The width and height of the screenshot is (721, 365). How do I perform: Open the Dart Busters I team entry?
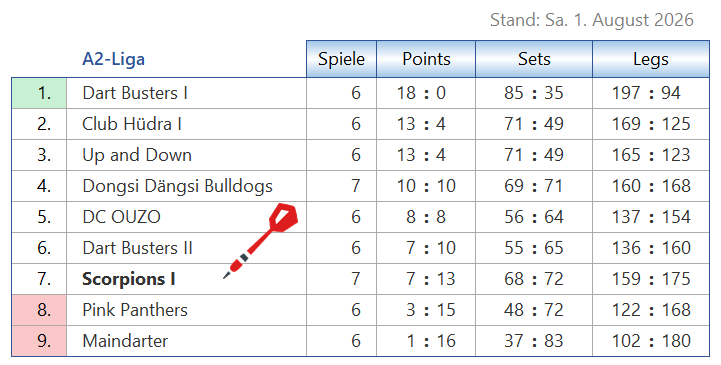point(135,93)
